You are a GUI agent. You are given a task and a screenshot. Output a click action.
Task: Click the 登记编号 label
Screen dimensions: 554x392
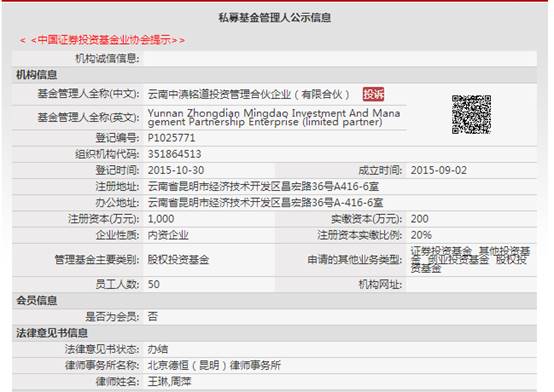tap(117, 138)
